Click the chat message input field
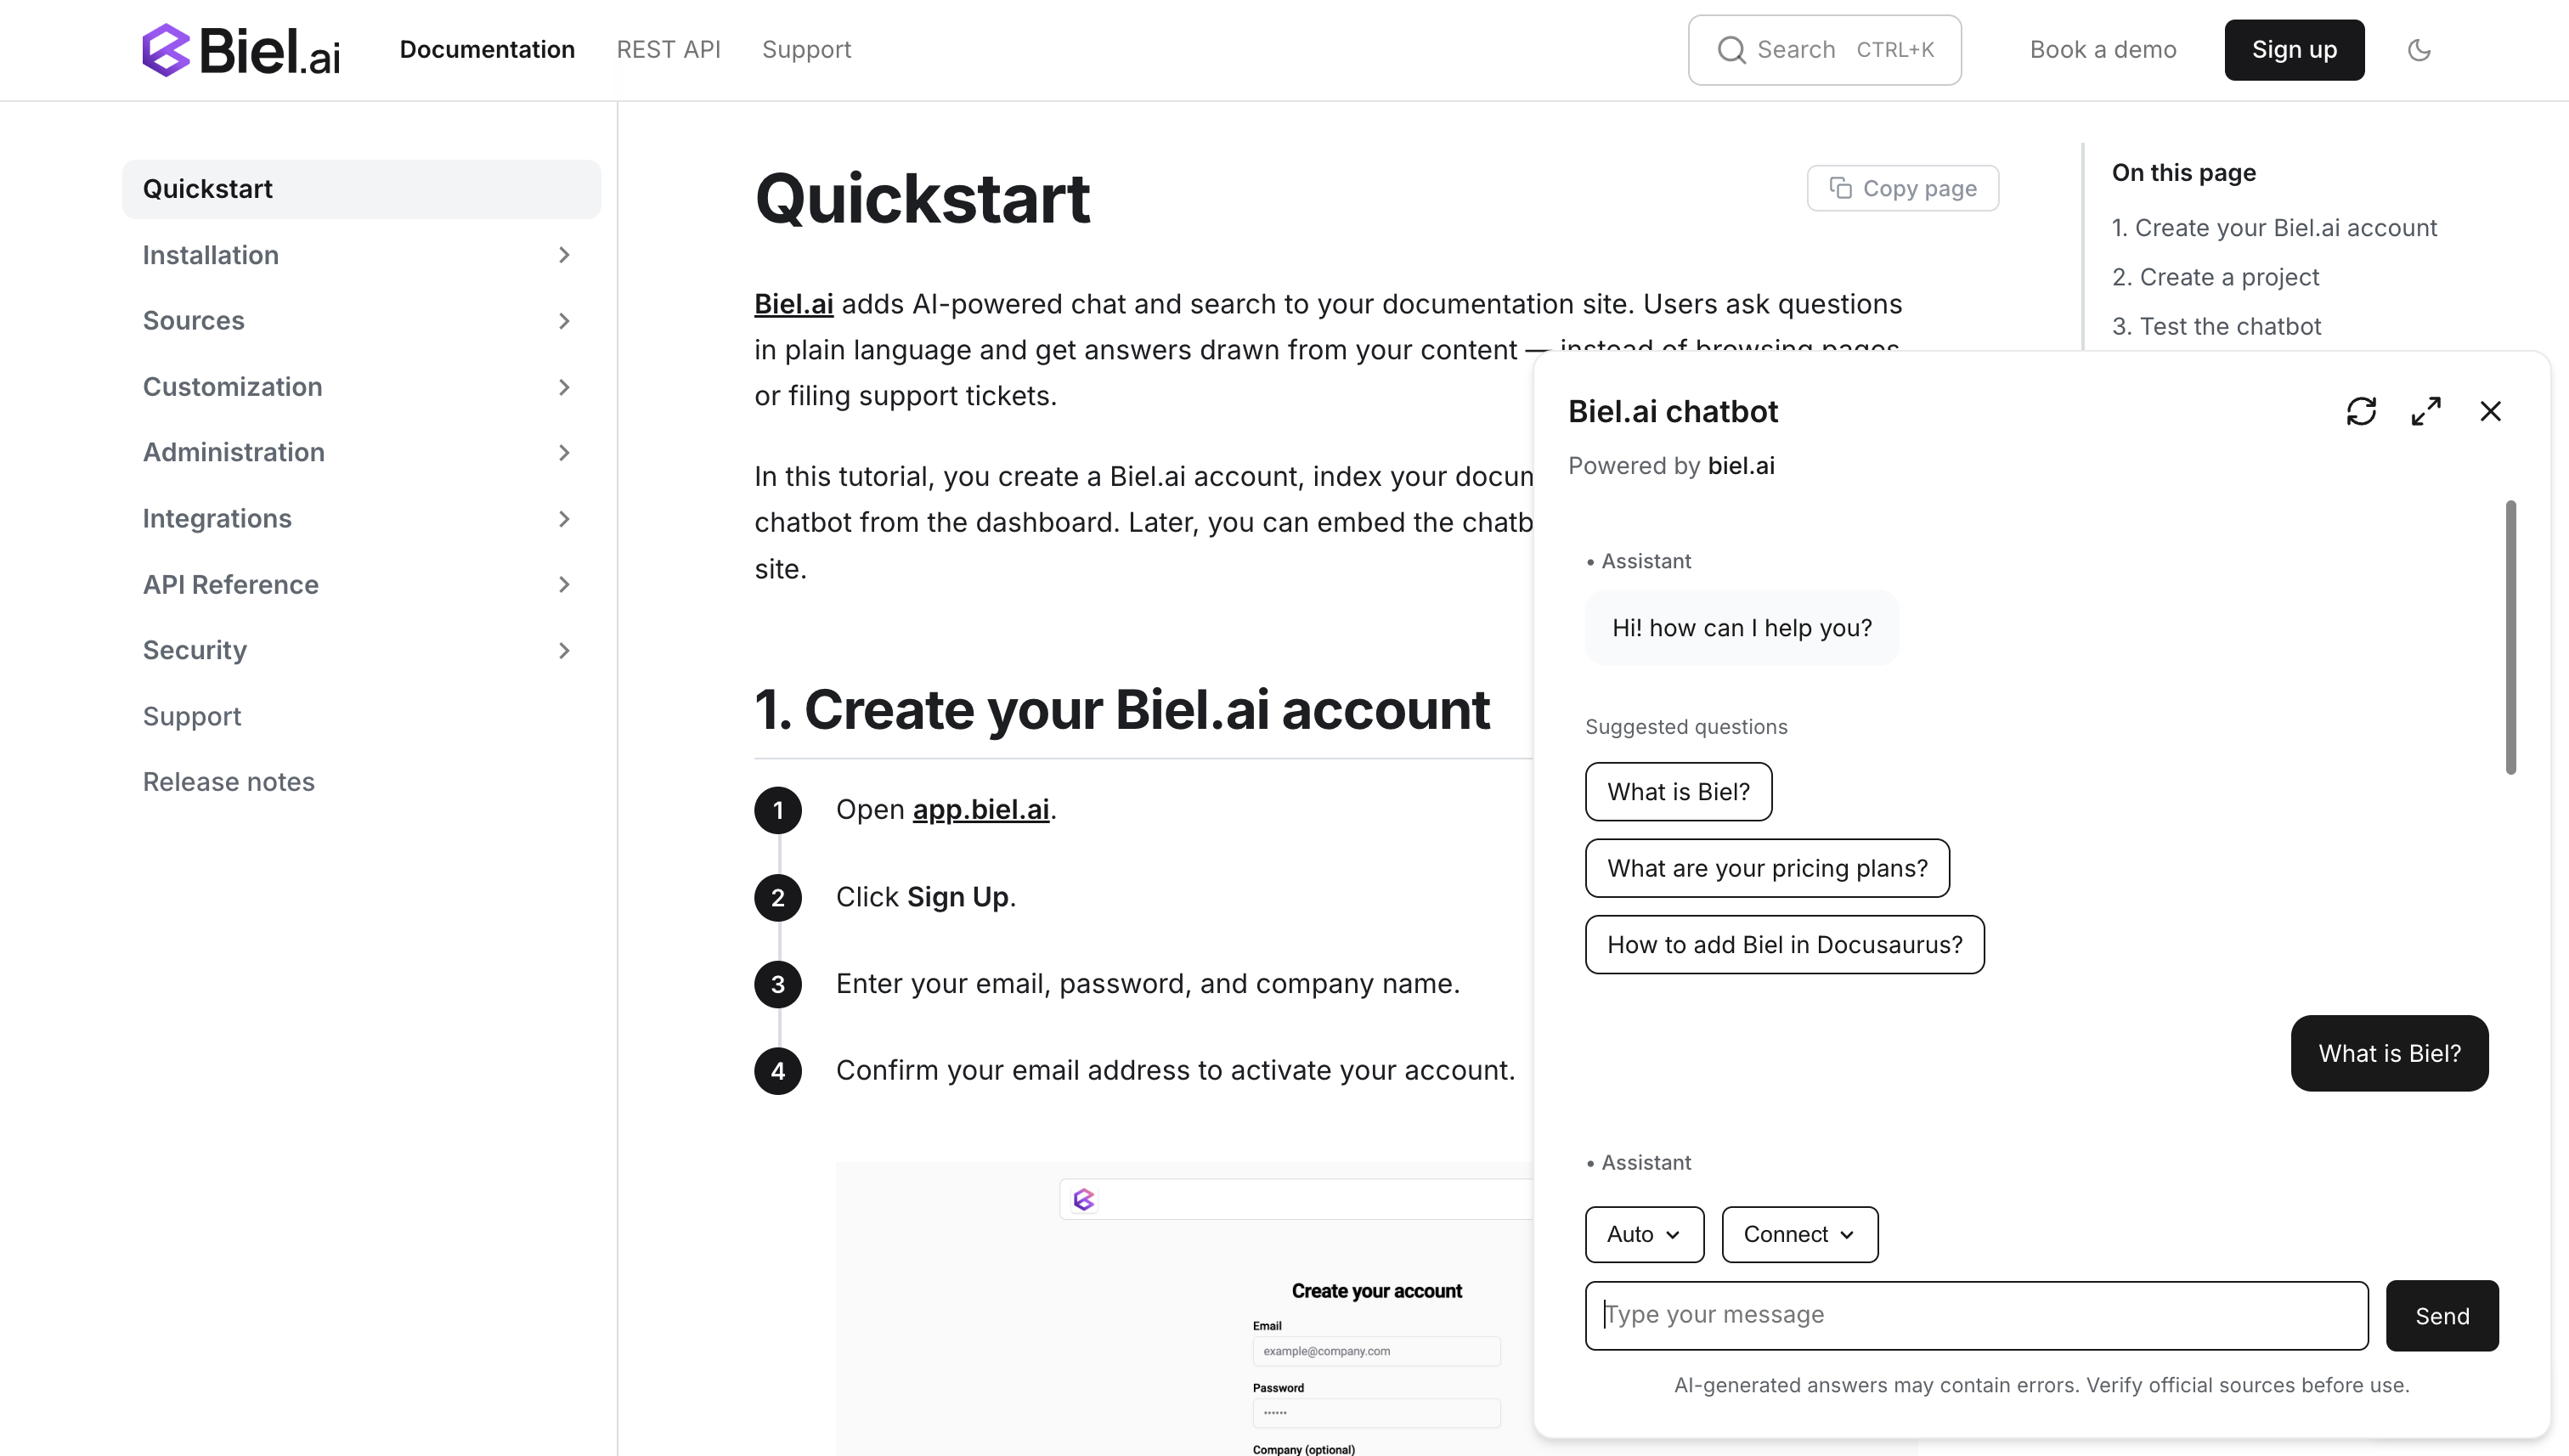The width and height of the screenshot is (2569, 1456). point(1975,1315)
